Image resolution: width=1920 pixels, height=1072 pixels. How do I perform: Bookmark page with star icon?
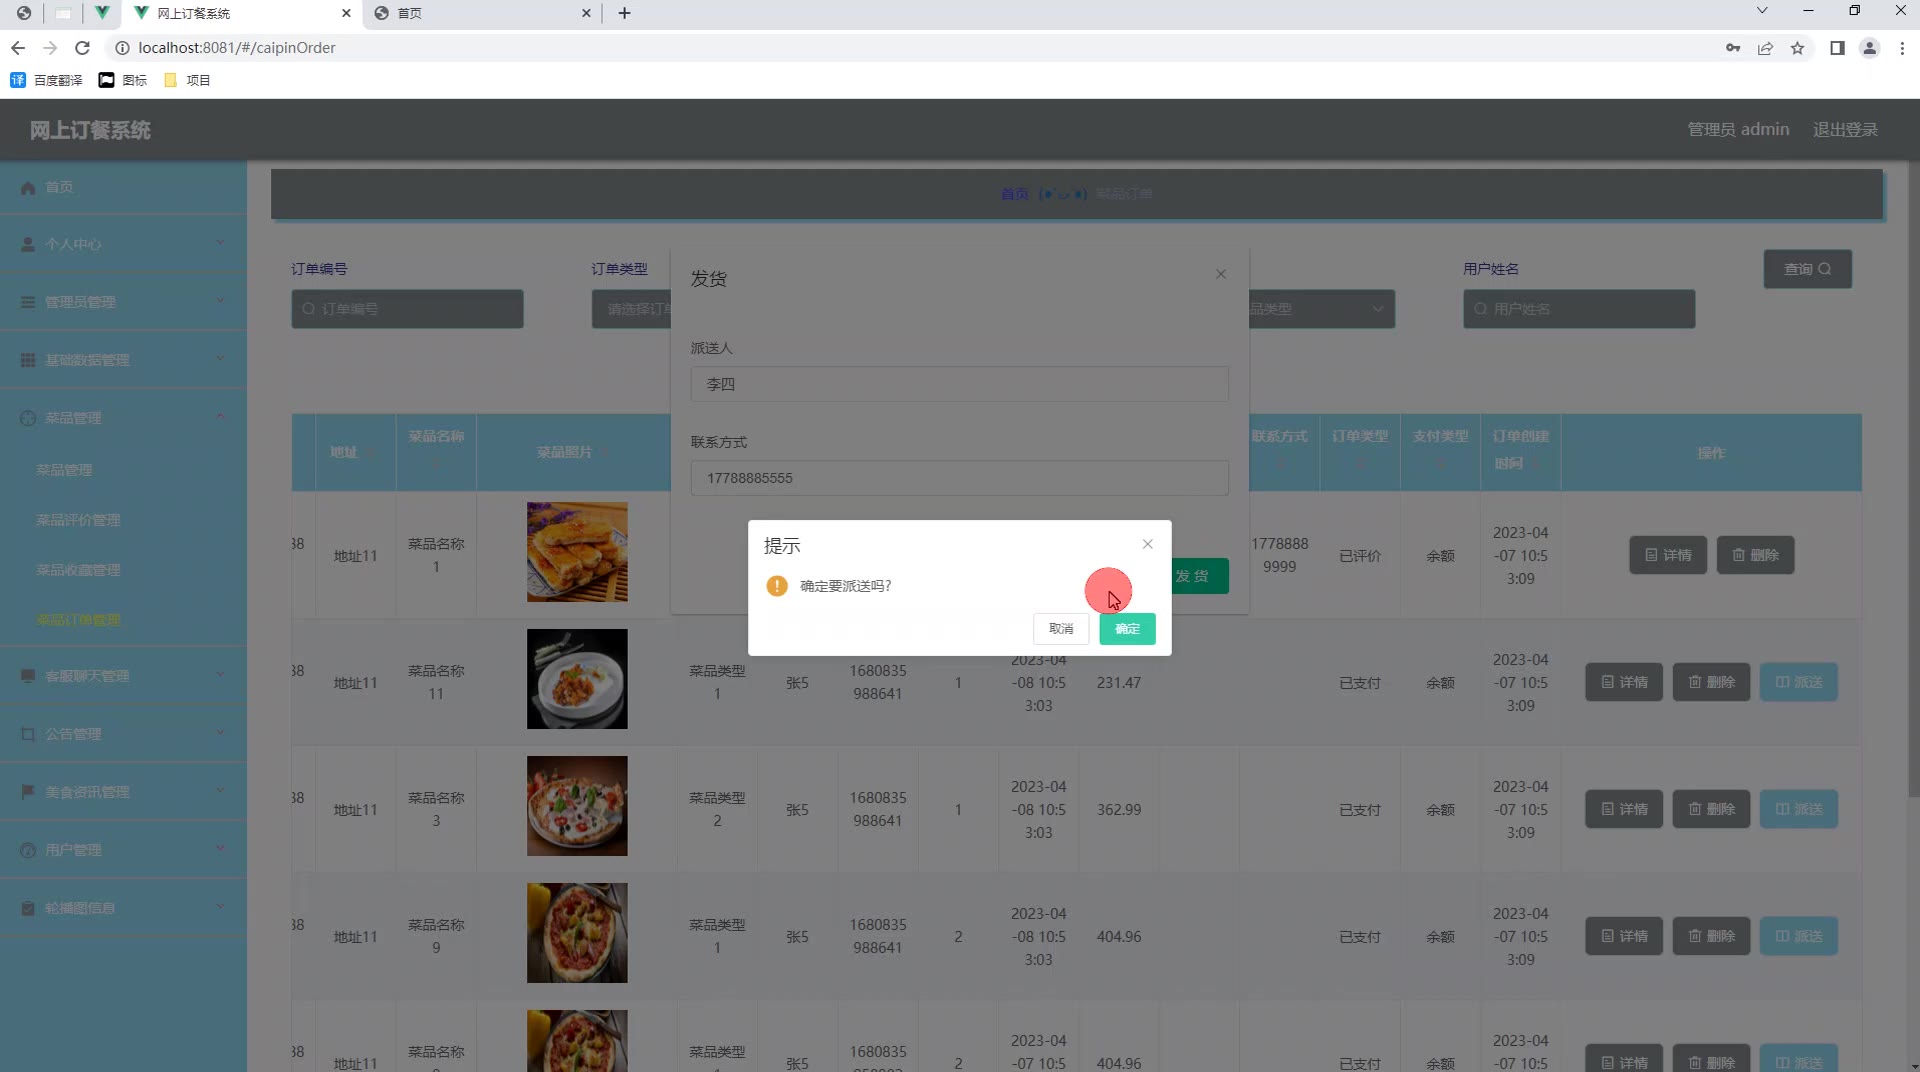point(1797,48)
